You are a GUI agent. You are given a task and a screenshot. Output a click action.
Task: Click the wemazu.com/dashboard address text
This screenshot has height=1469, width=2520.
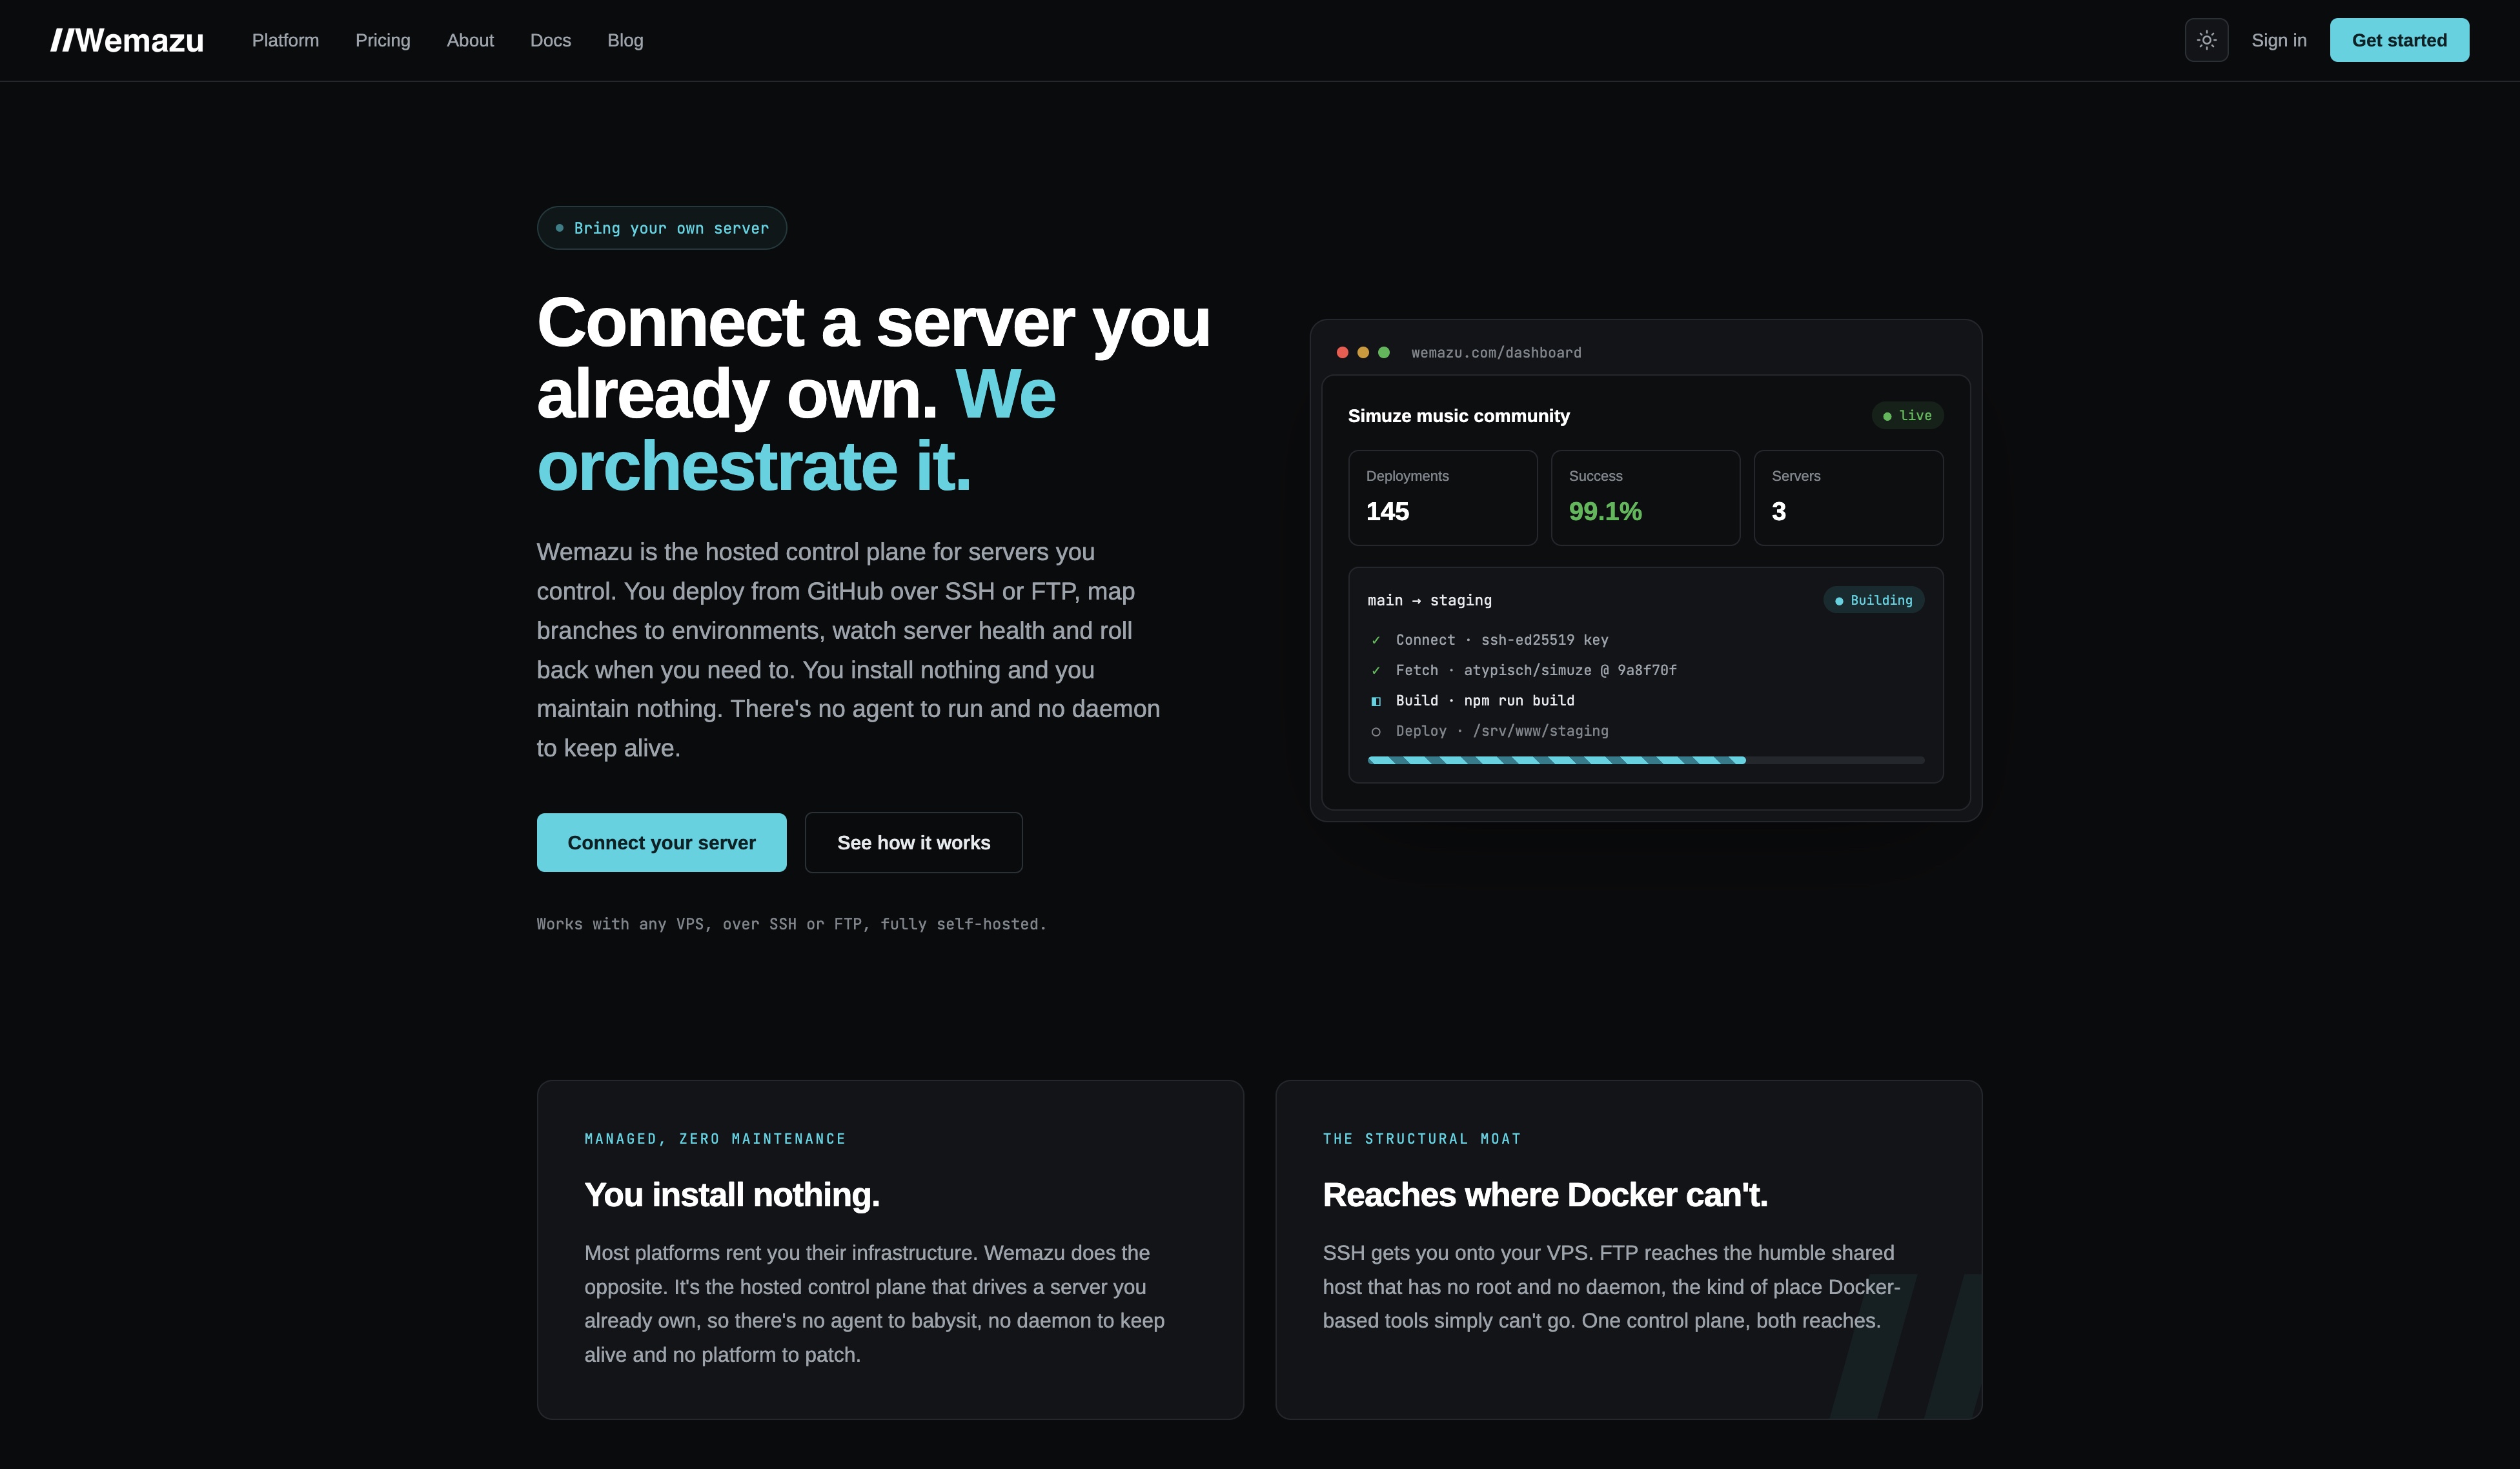pos(1496,352)
